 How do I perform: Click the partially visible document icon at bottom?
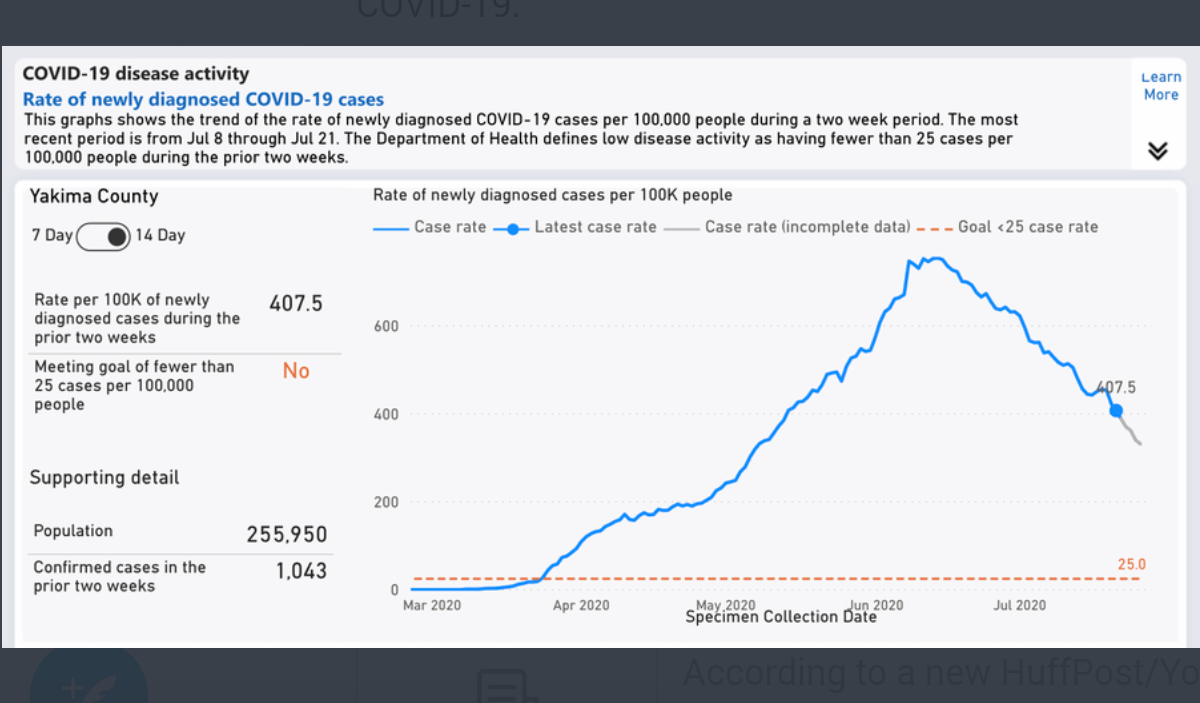(x=507, y=685)
